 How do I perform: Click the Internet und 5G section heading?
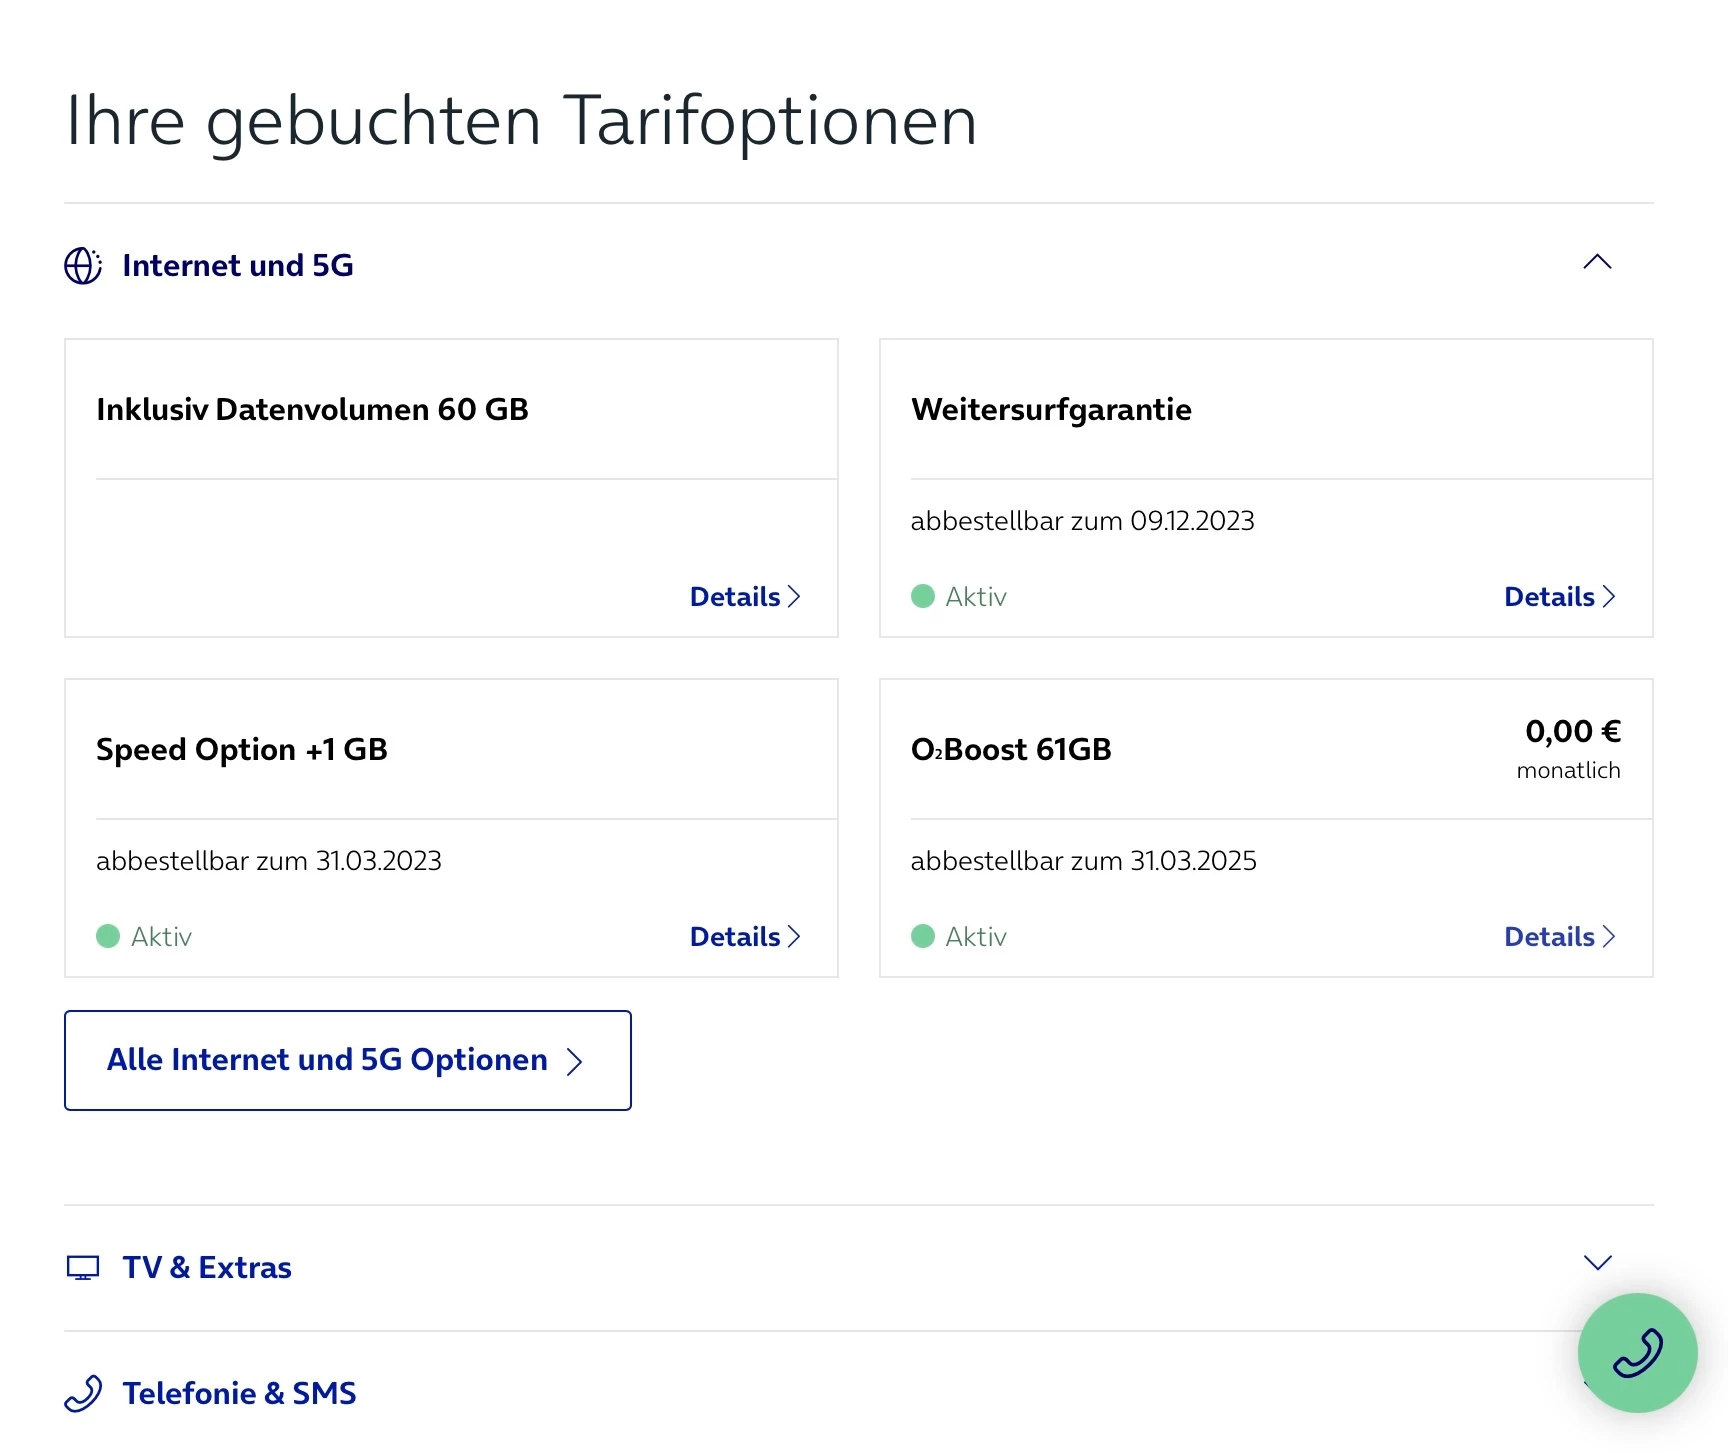238,266
